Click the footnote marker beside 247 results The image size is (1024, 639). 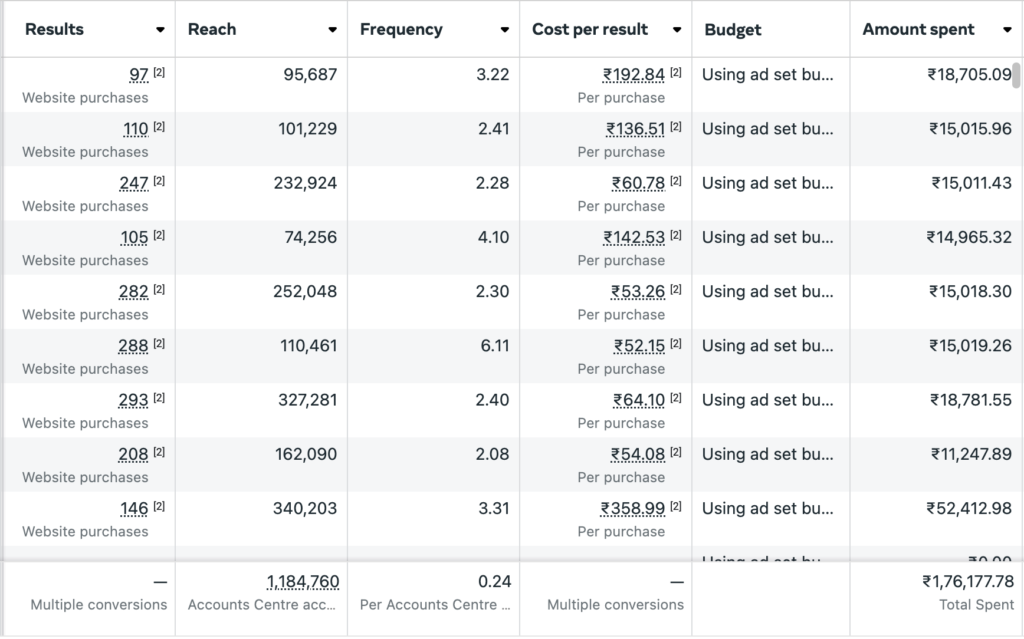[159, 180]
